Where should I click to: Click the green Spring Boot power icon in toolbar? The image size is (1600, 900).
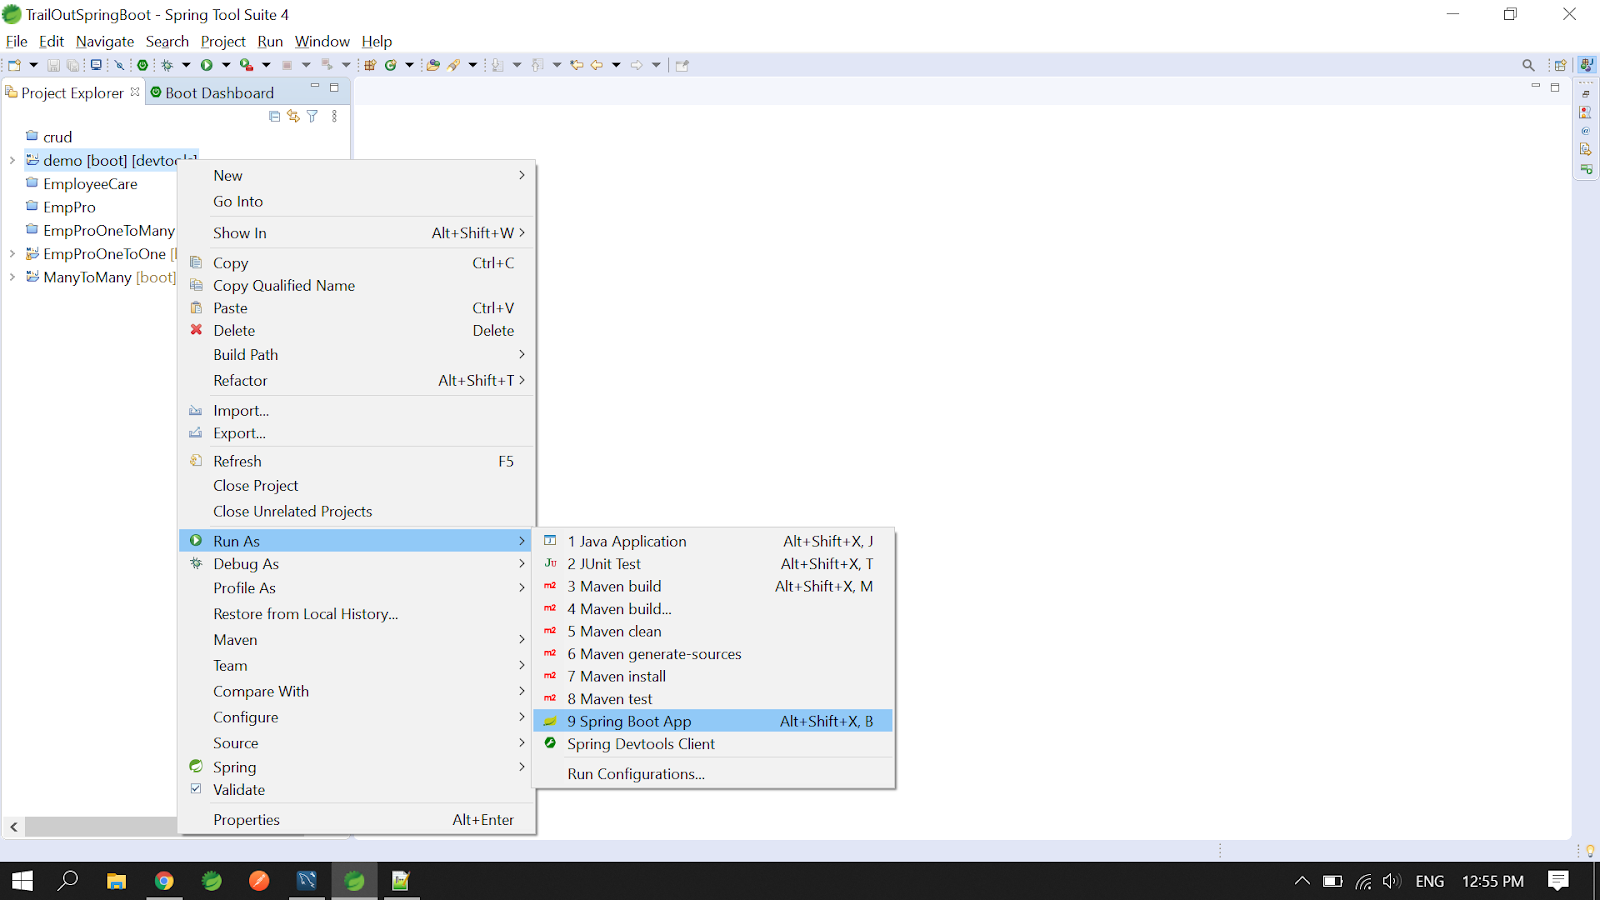pos(143,65)
